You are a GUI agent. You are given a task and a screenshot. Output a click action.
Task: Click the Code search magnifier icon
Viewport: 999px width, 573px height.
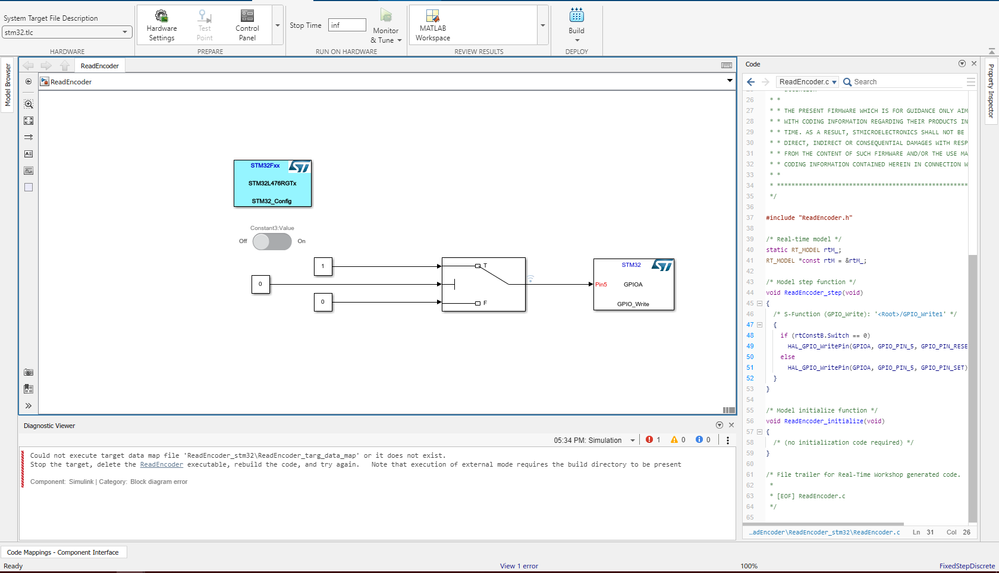pyautogui.click(x=847, y=82)
